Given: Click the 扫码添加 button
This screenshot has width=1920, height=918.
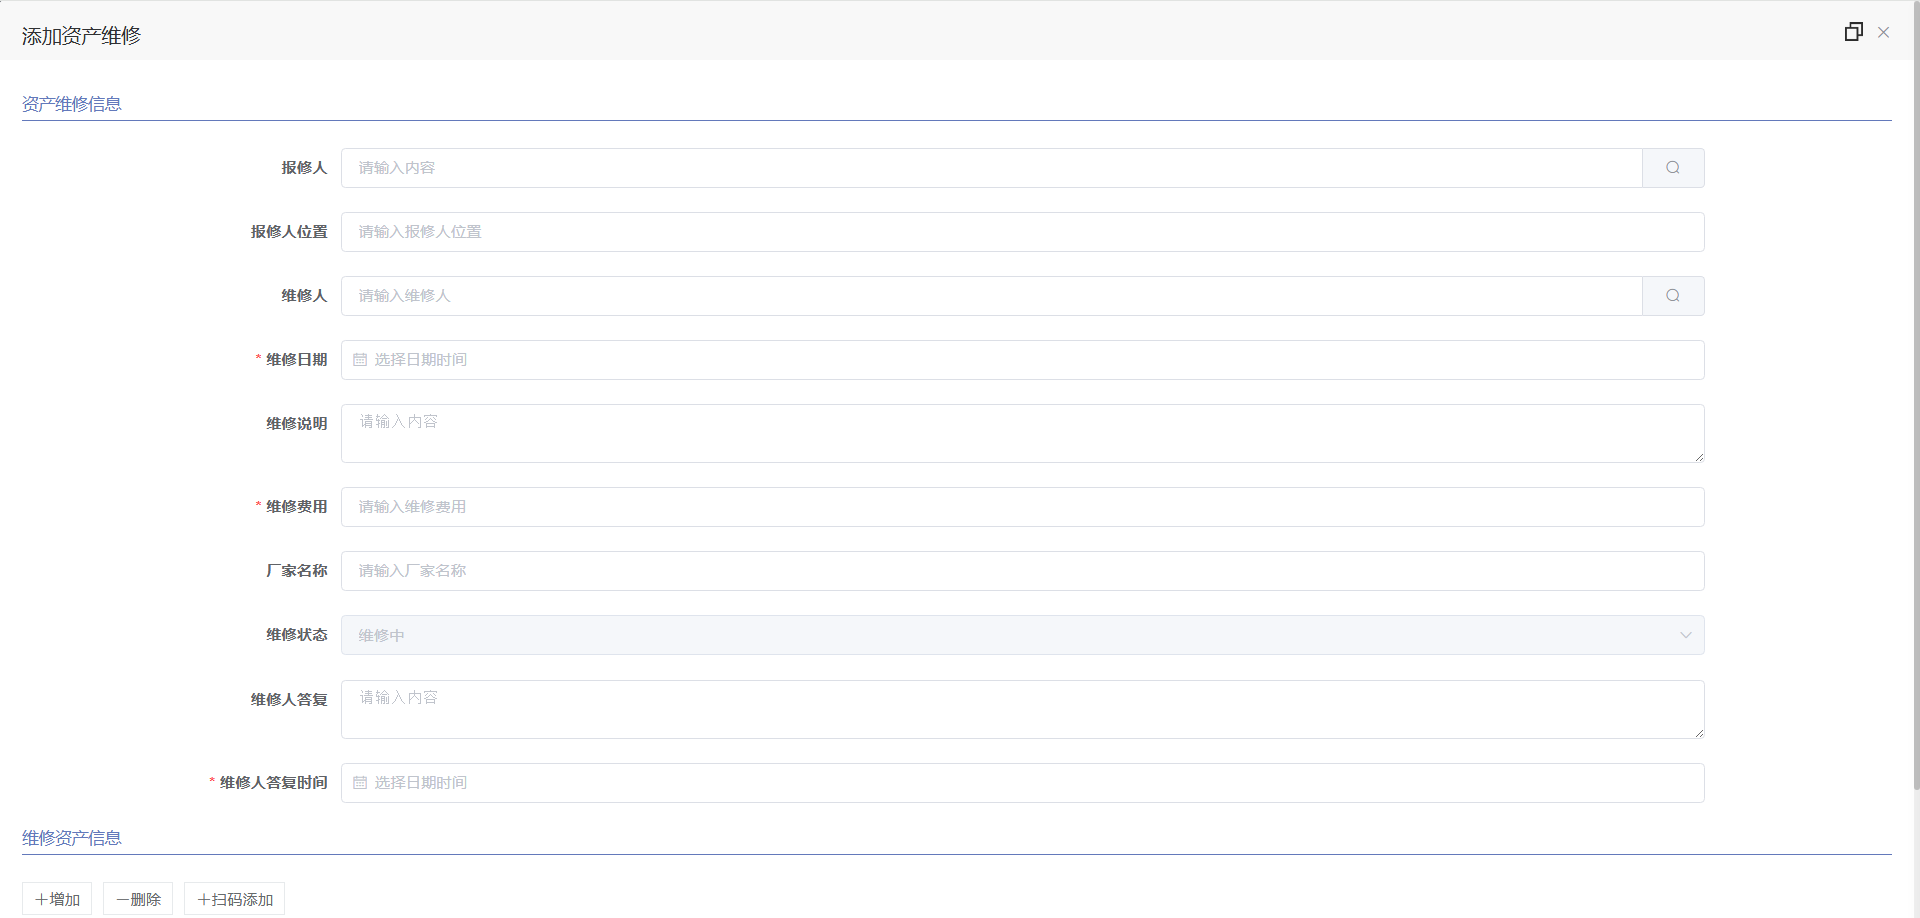Looking at the screenshot, I should coord(235,899).
